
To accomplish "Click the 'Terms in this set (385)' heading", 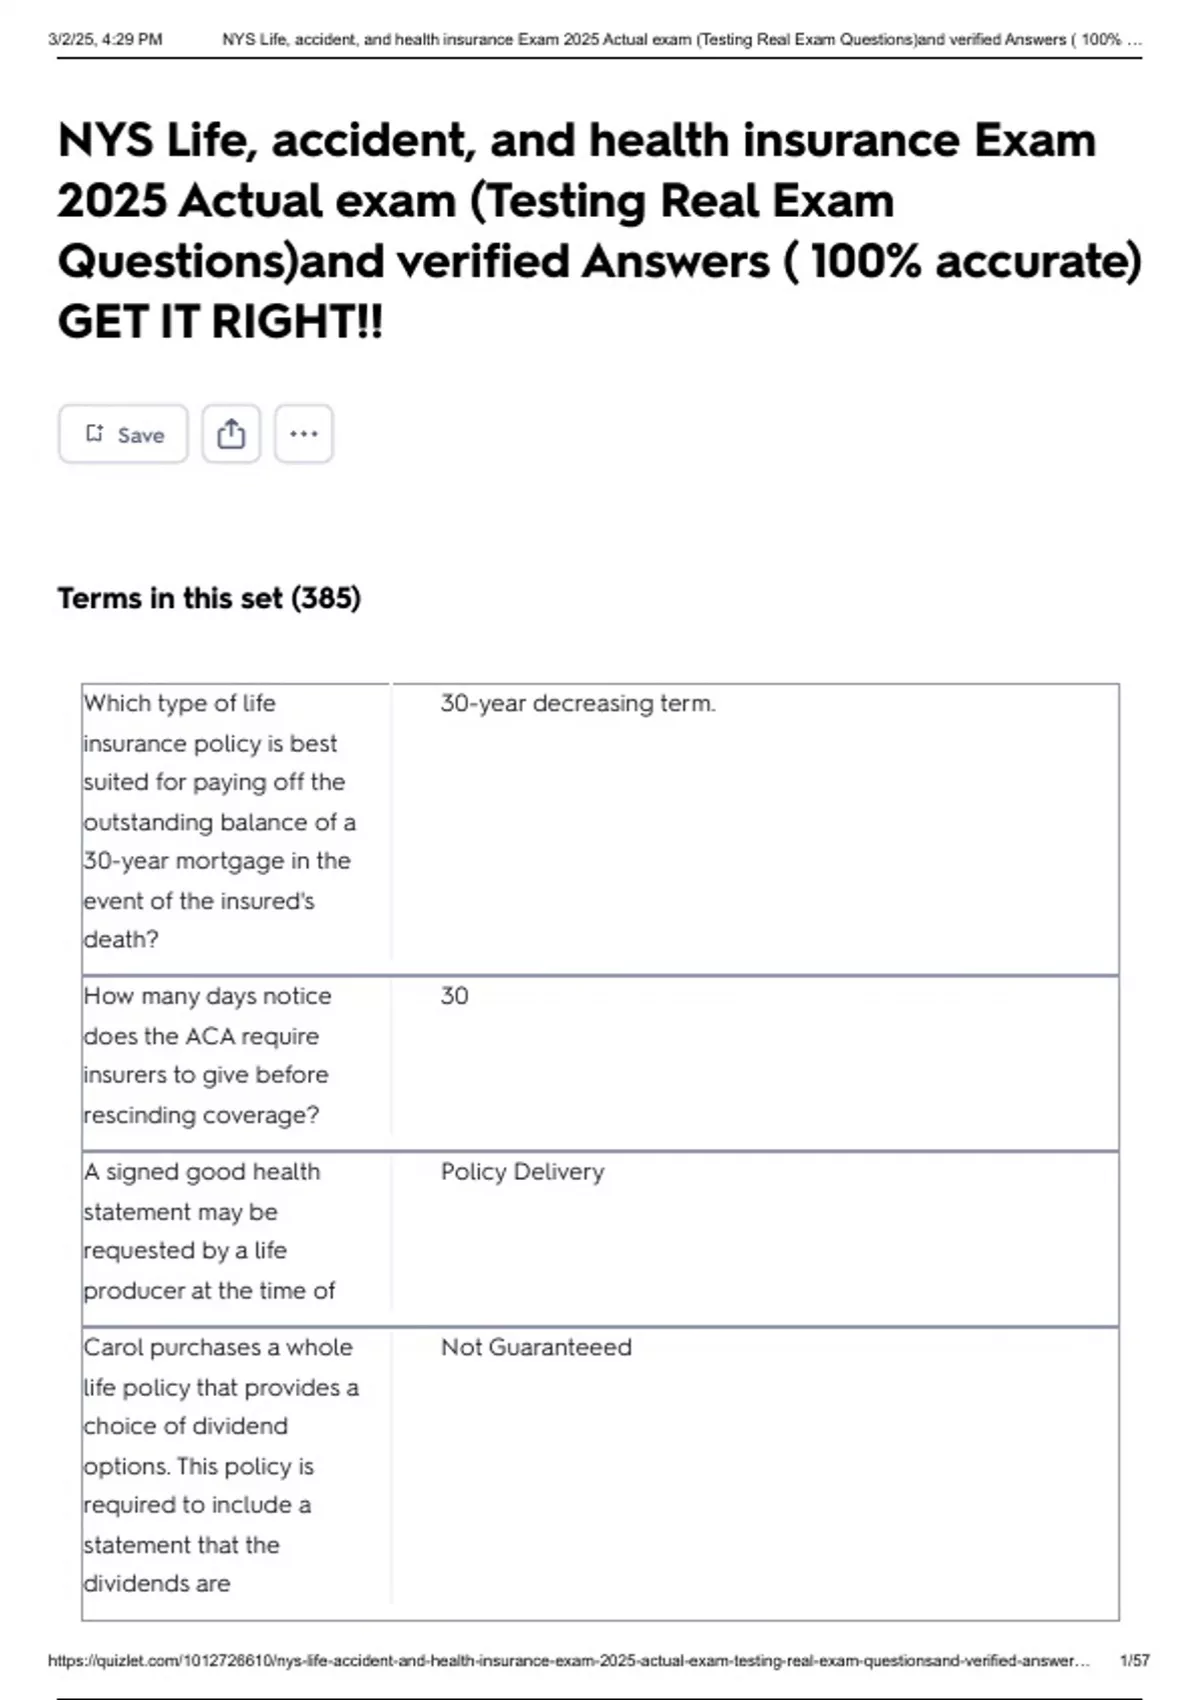I will [209, 598].
